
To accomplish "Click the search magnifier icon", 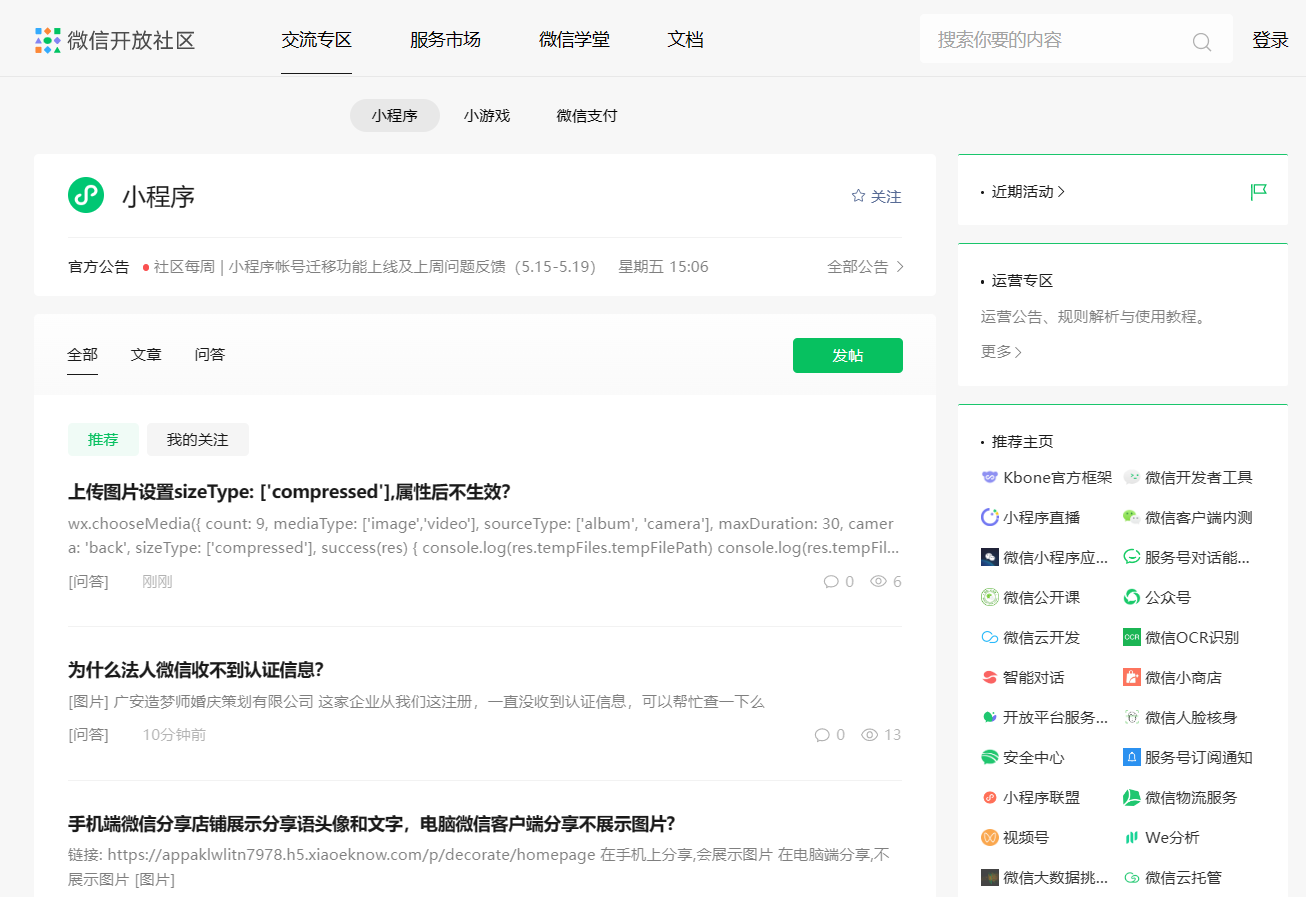I will [x=1201, y=42].
